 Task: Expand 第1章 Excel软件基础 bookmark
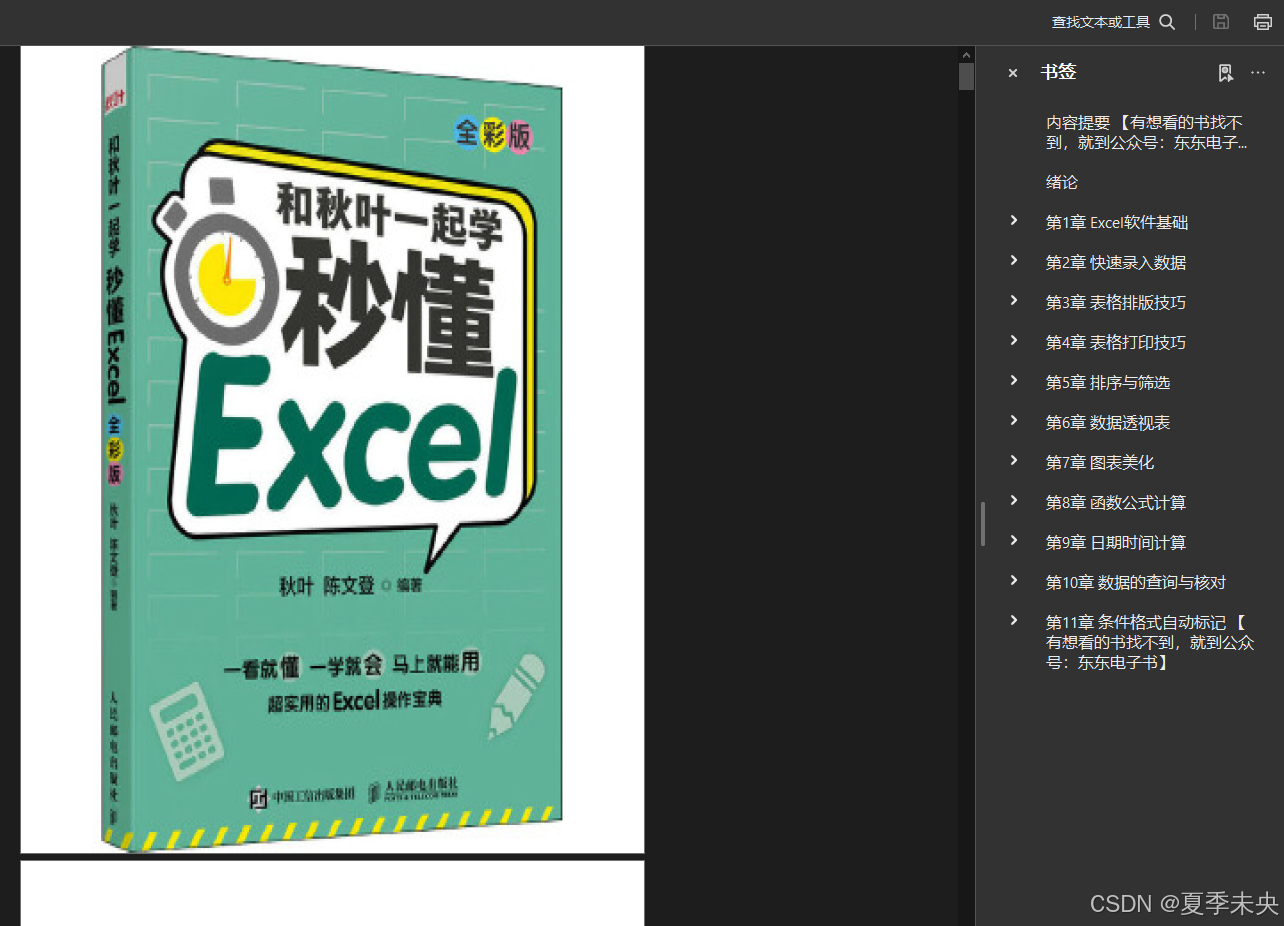pyautogui.click(x=1014, y=221)
